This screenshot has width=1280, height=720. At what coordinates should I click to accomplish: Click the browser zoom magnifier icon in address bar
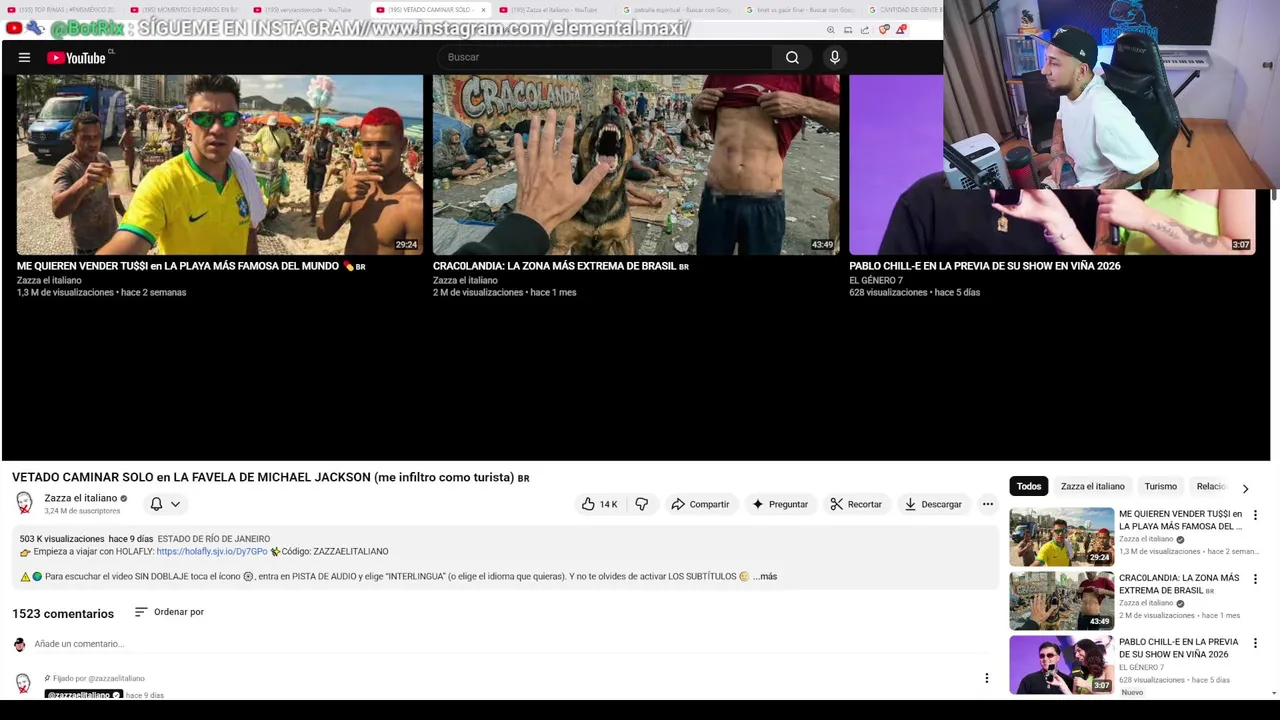tap(831, 30)
